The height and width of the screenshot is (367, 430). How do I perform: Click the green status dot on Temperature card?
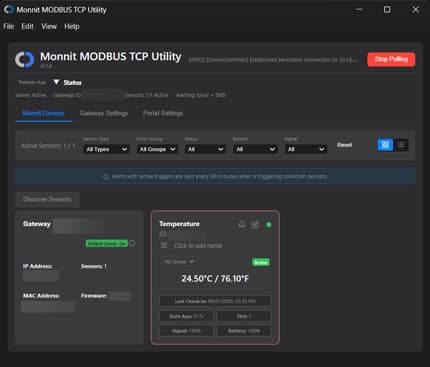[269, 225]
